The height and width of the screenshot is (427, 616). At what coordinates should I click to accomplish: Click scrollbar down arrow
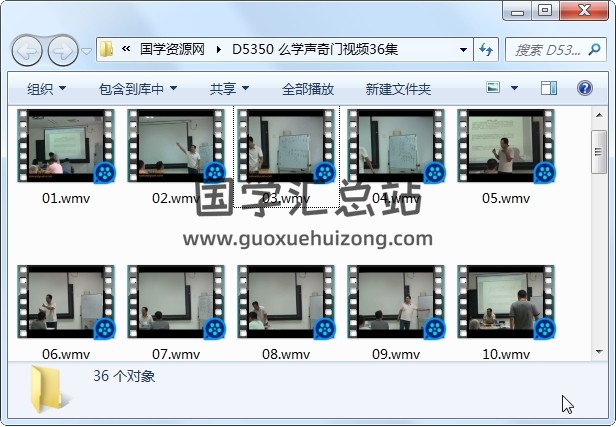(x=599, y=352)
